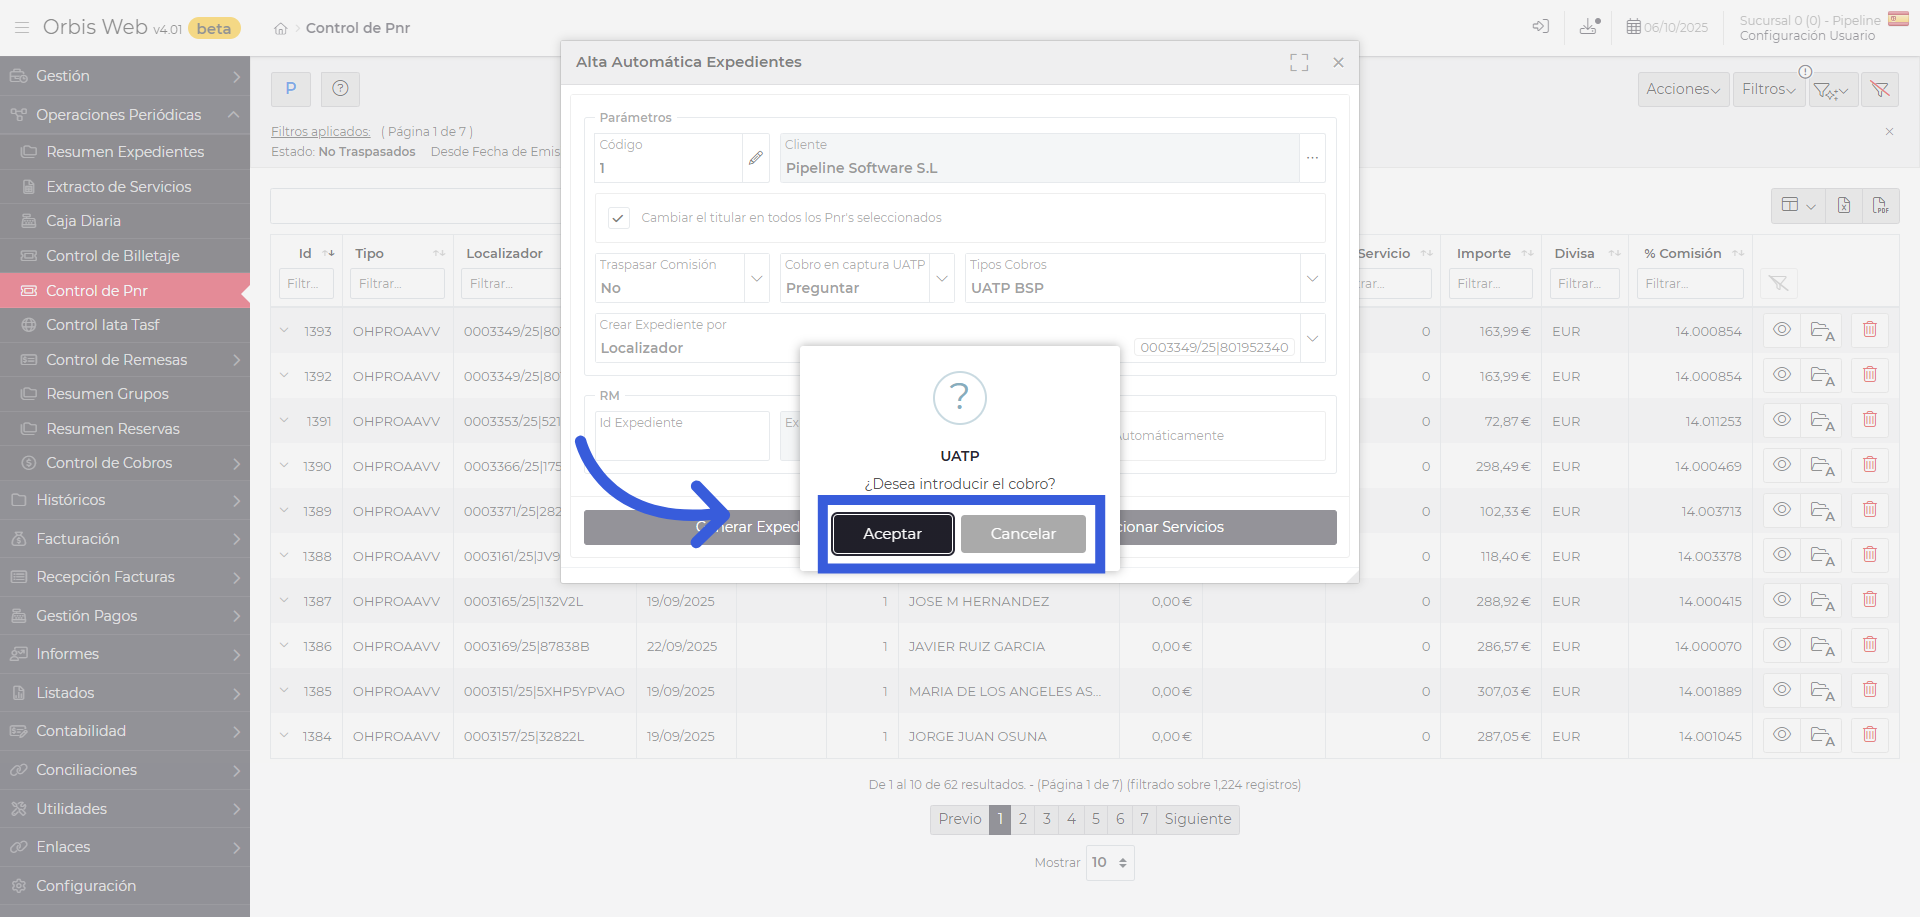View details of row 1387 with eye icon

[x=1781, y=600]
